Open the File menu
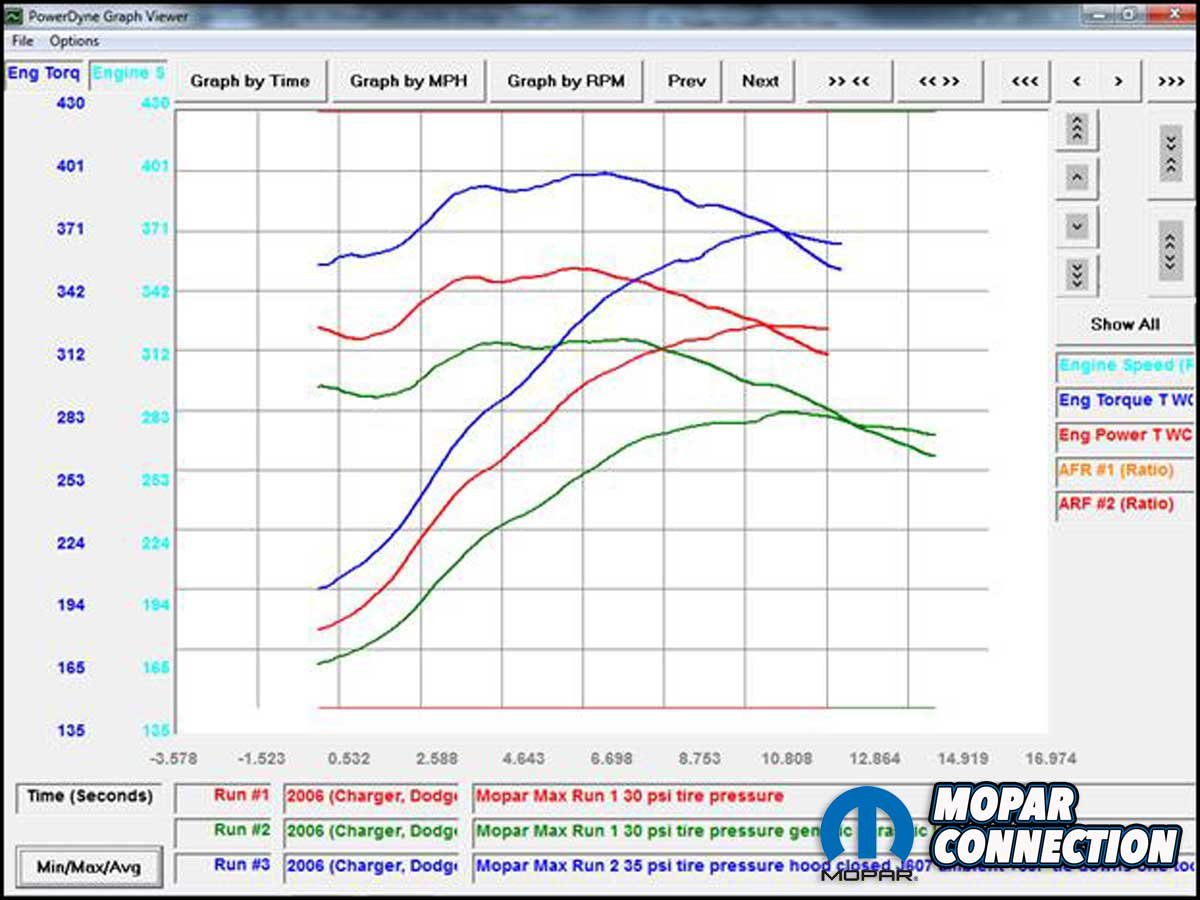Screen dimensions: 1200x900 [22, 41]
